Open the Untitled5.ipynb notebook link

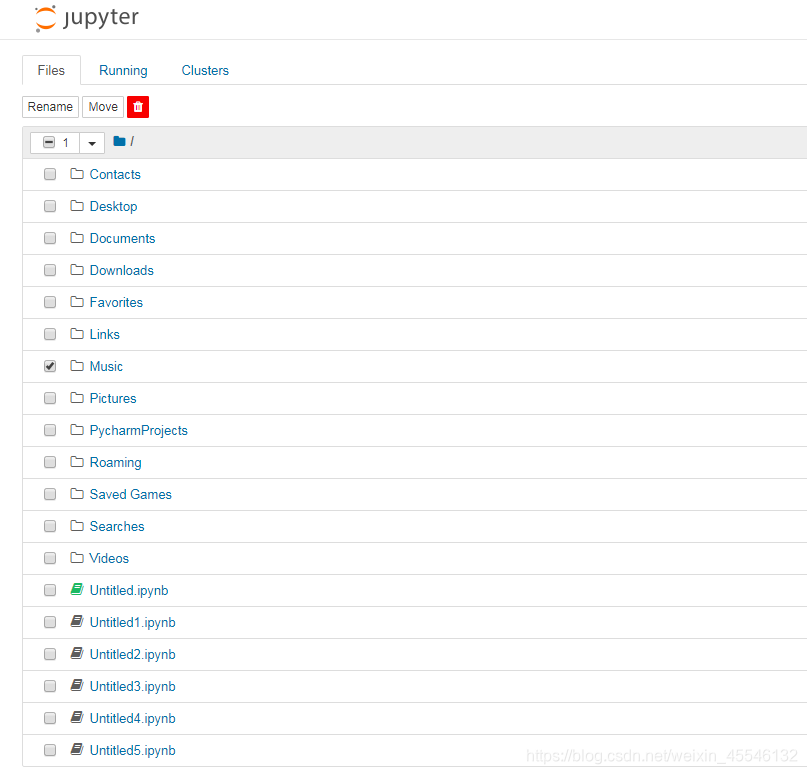tap(132, 751)
